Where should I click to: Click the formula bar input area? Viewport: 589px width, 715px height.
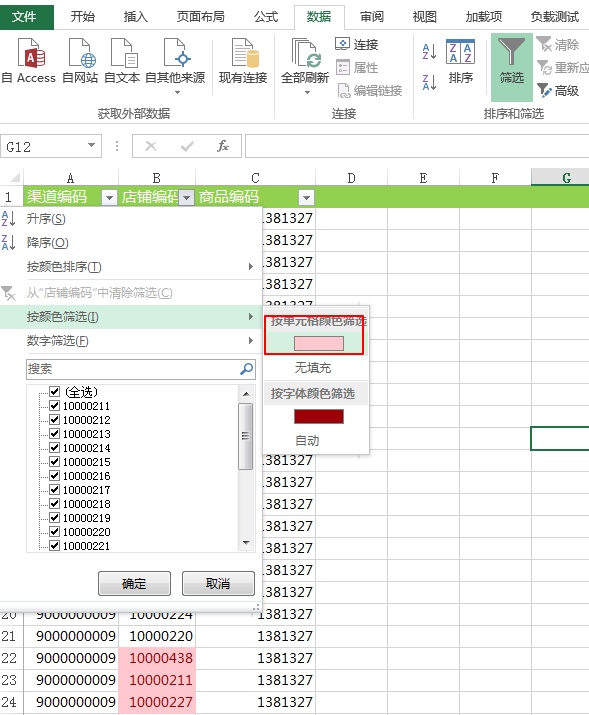(417, 146)
